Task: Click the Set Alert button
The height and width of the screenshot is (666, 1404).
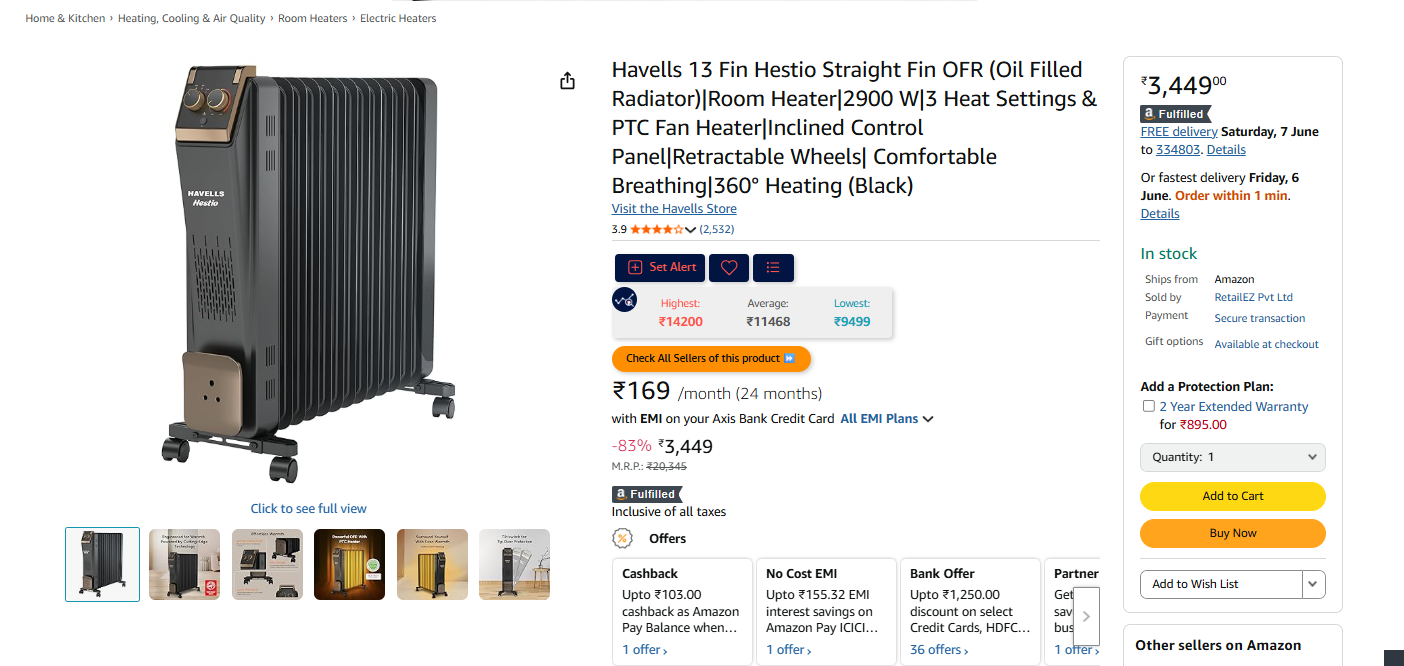Action: click(x=660, y=268)
